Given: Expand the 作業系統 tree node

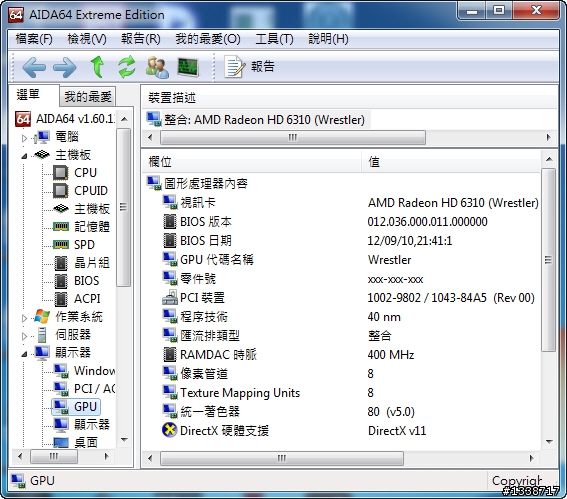Looking at the screenshot, I should [24, 318].
